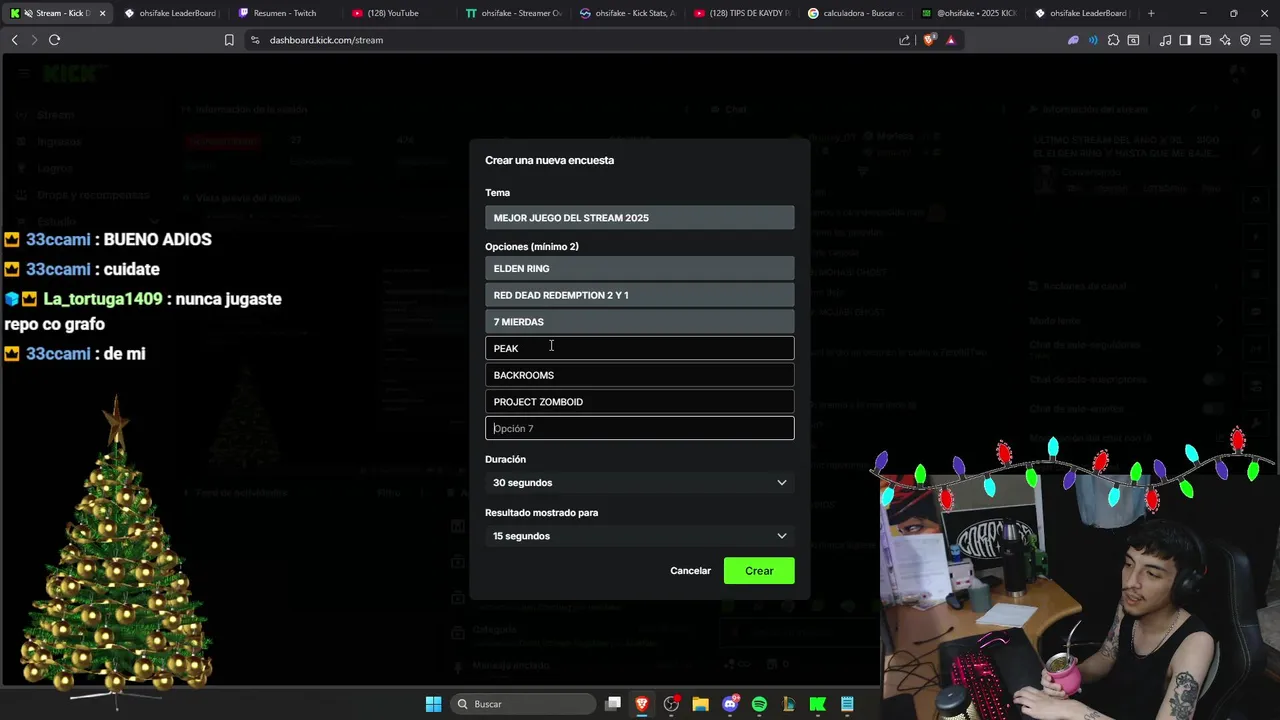Open new tab with plus button
This screenshot has height=720, width=1280.
pyautogui.click(x=1151, y=13)
